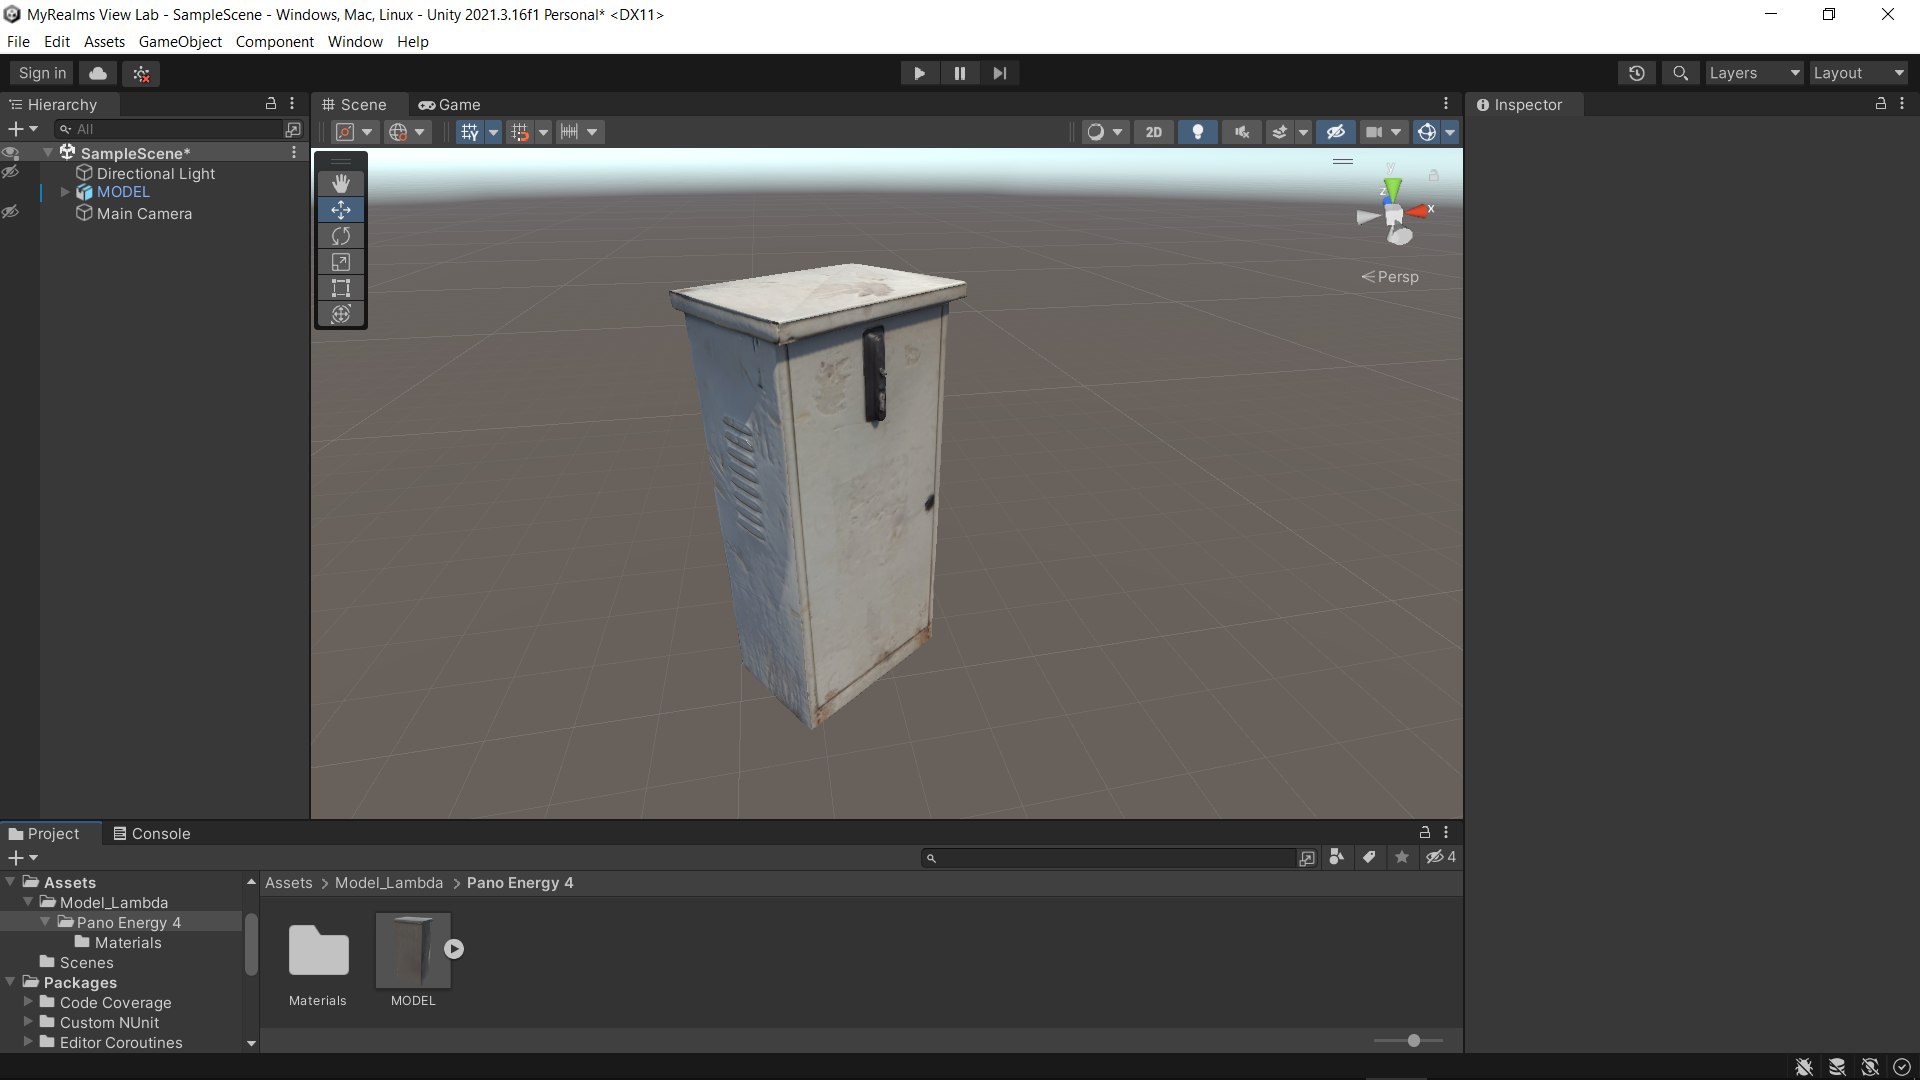The width and height of the screenshot is (1920, 1080).
Task: Open the cloud services icon
Action: click(98, 73)
